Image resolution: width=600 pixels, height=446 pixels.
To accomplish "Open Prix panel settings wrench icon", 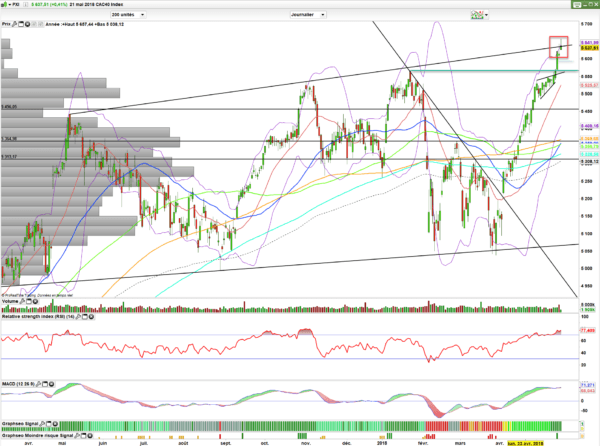I will [15, 24].
